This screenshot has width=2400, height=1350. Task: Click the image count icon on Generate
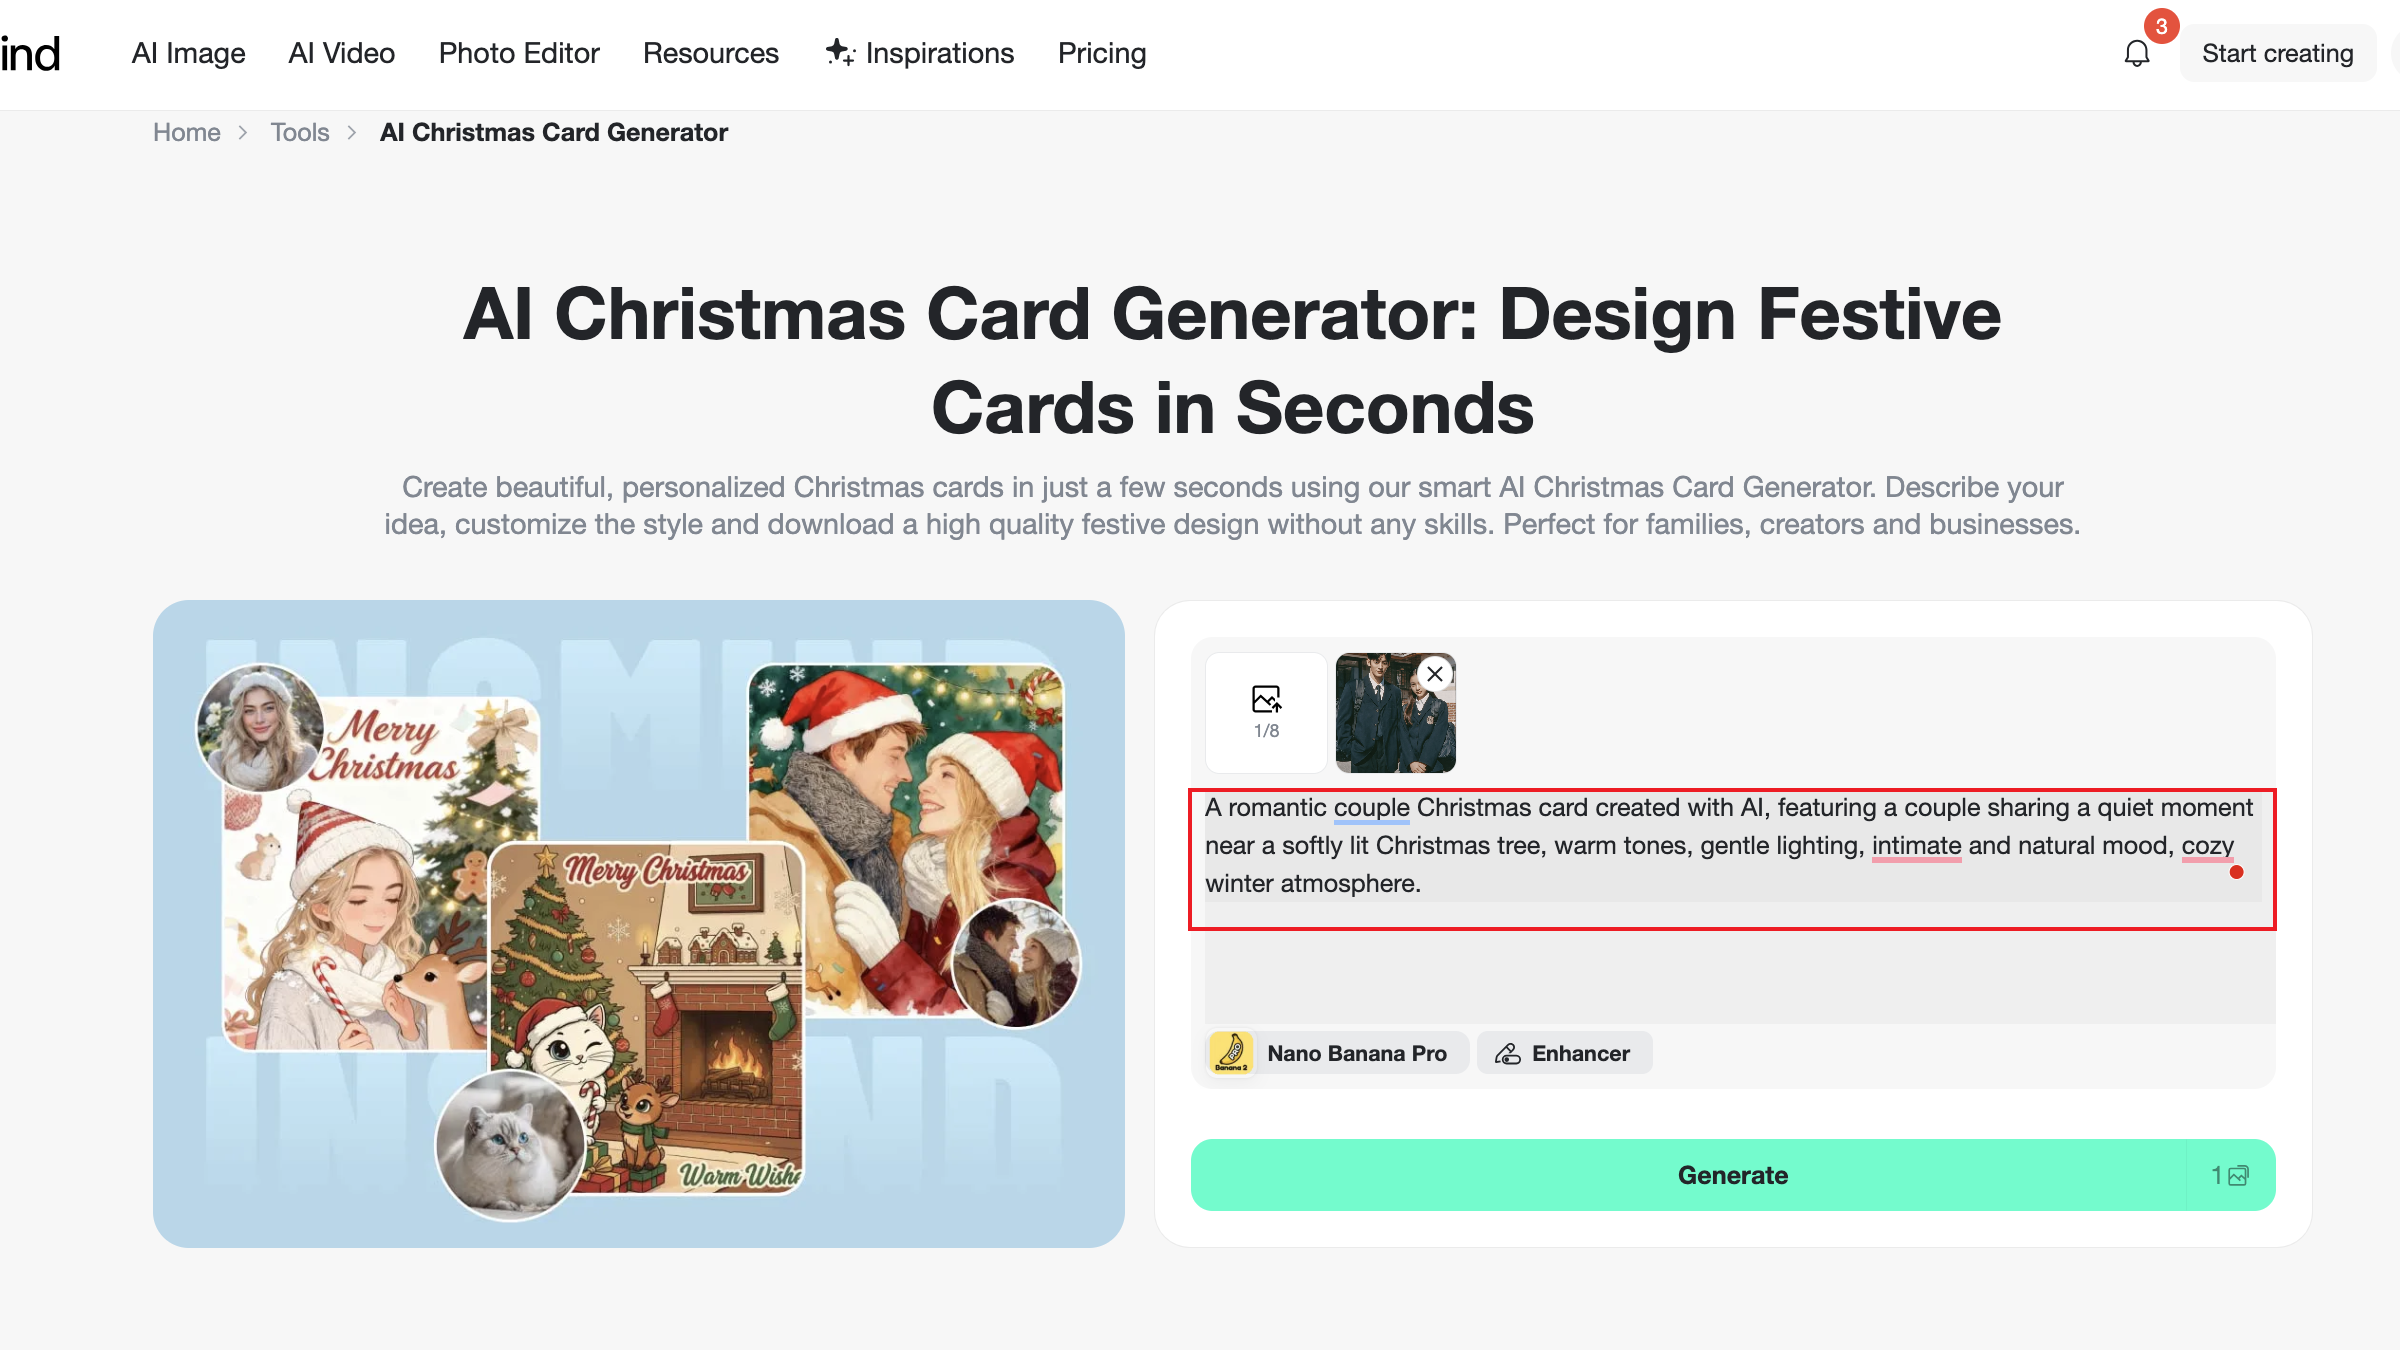click(2239, 1175)
